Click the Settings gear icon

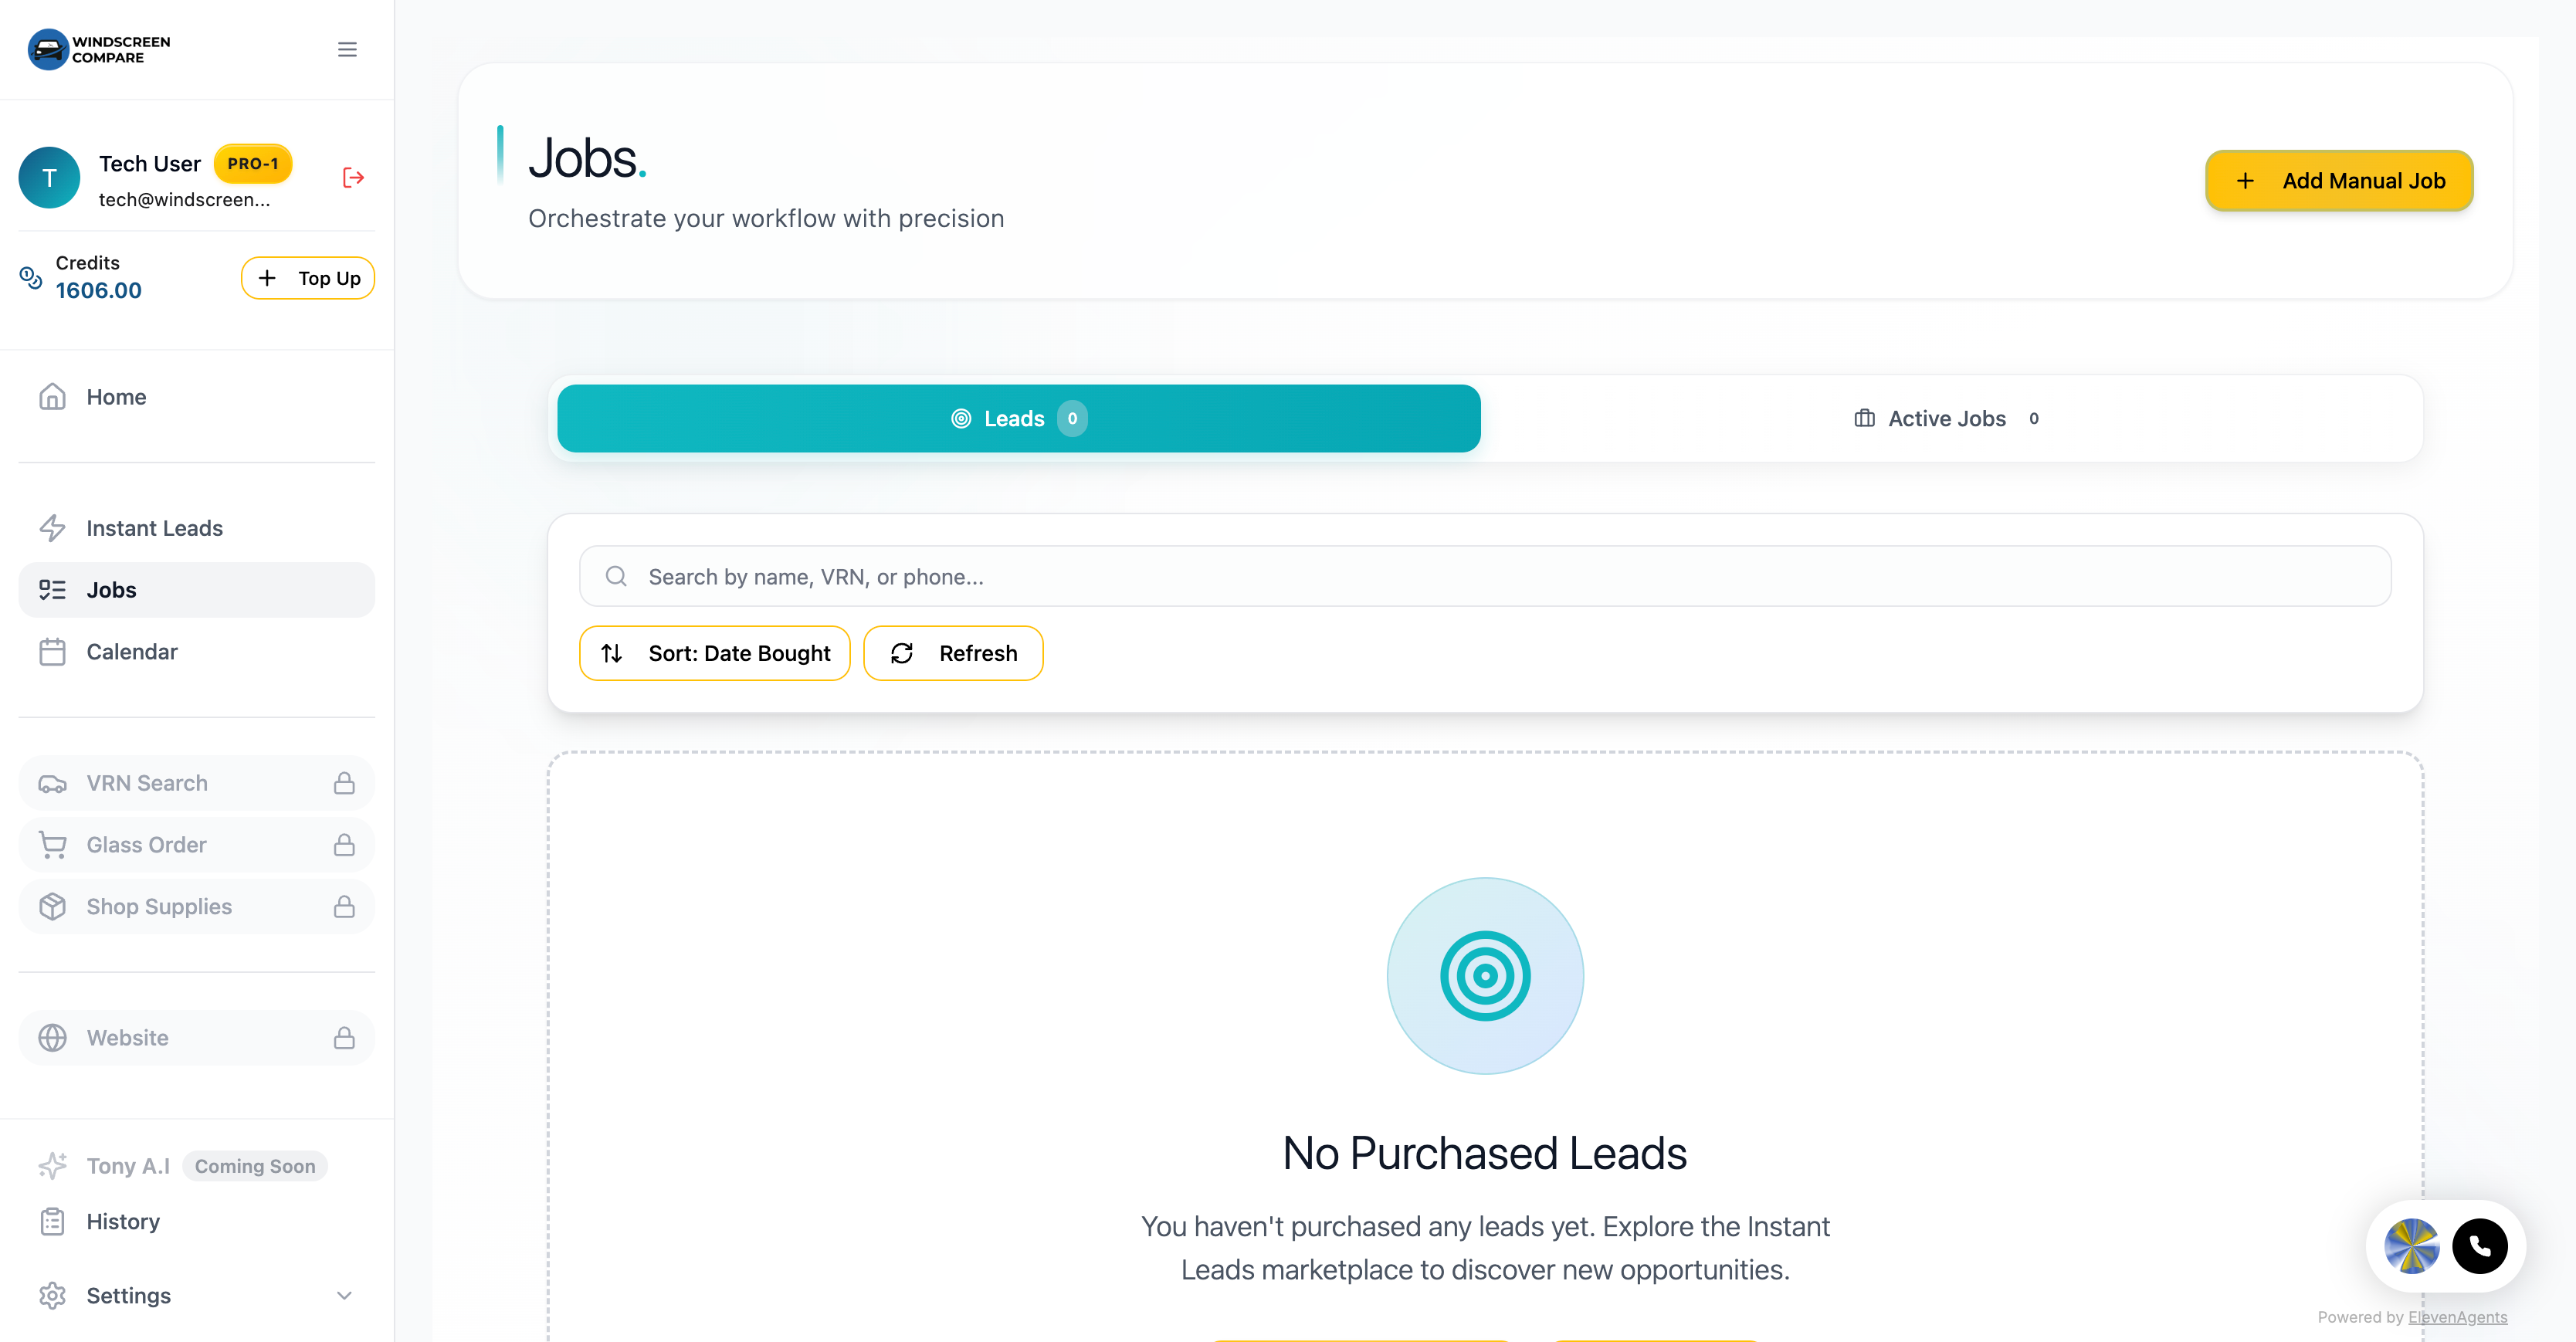[x=52, y=1296]
